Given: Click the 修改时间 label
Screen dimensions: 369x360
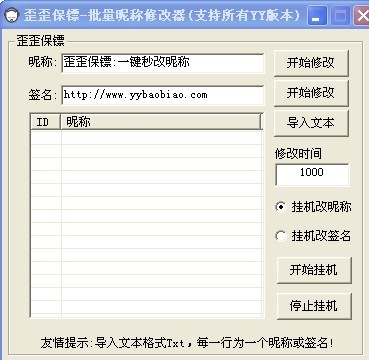Looking at the screenshot, I should point(298,154).
